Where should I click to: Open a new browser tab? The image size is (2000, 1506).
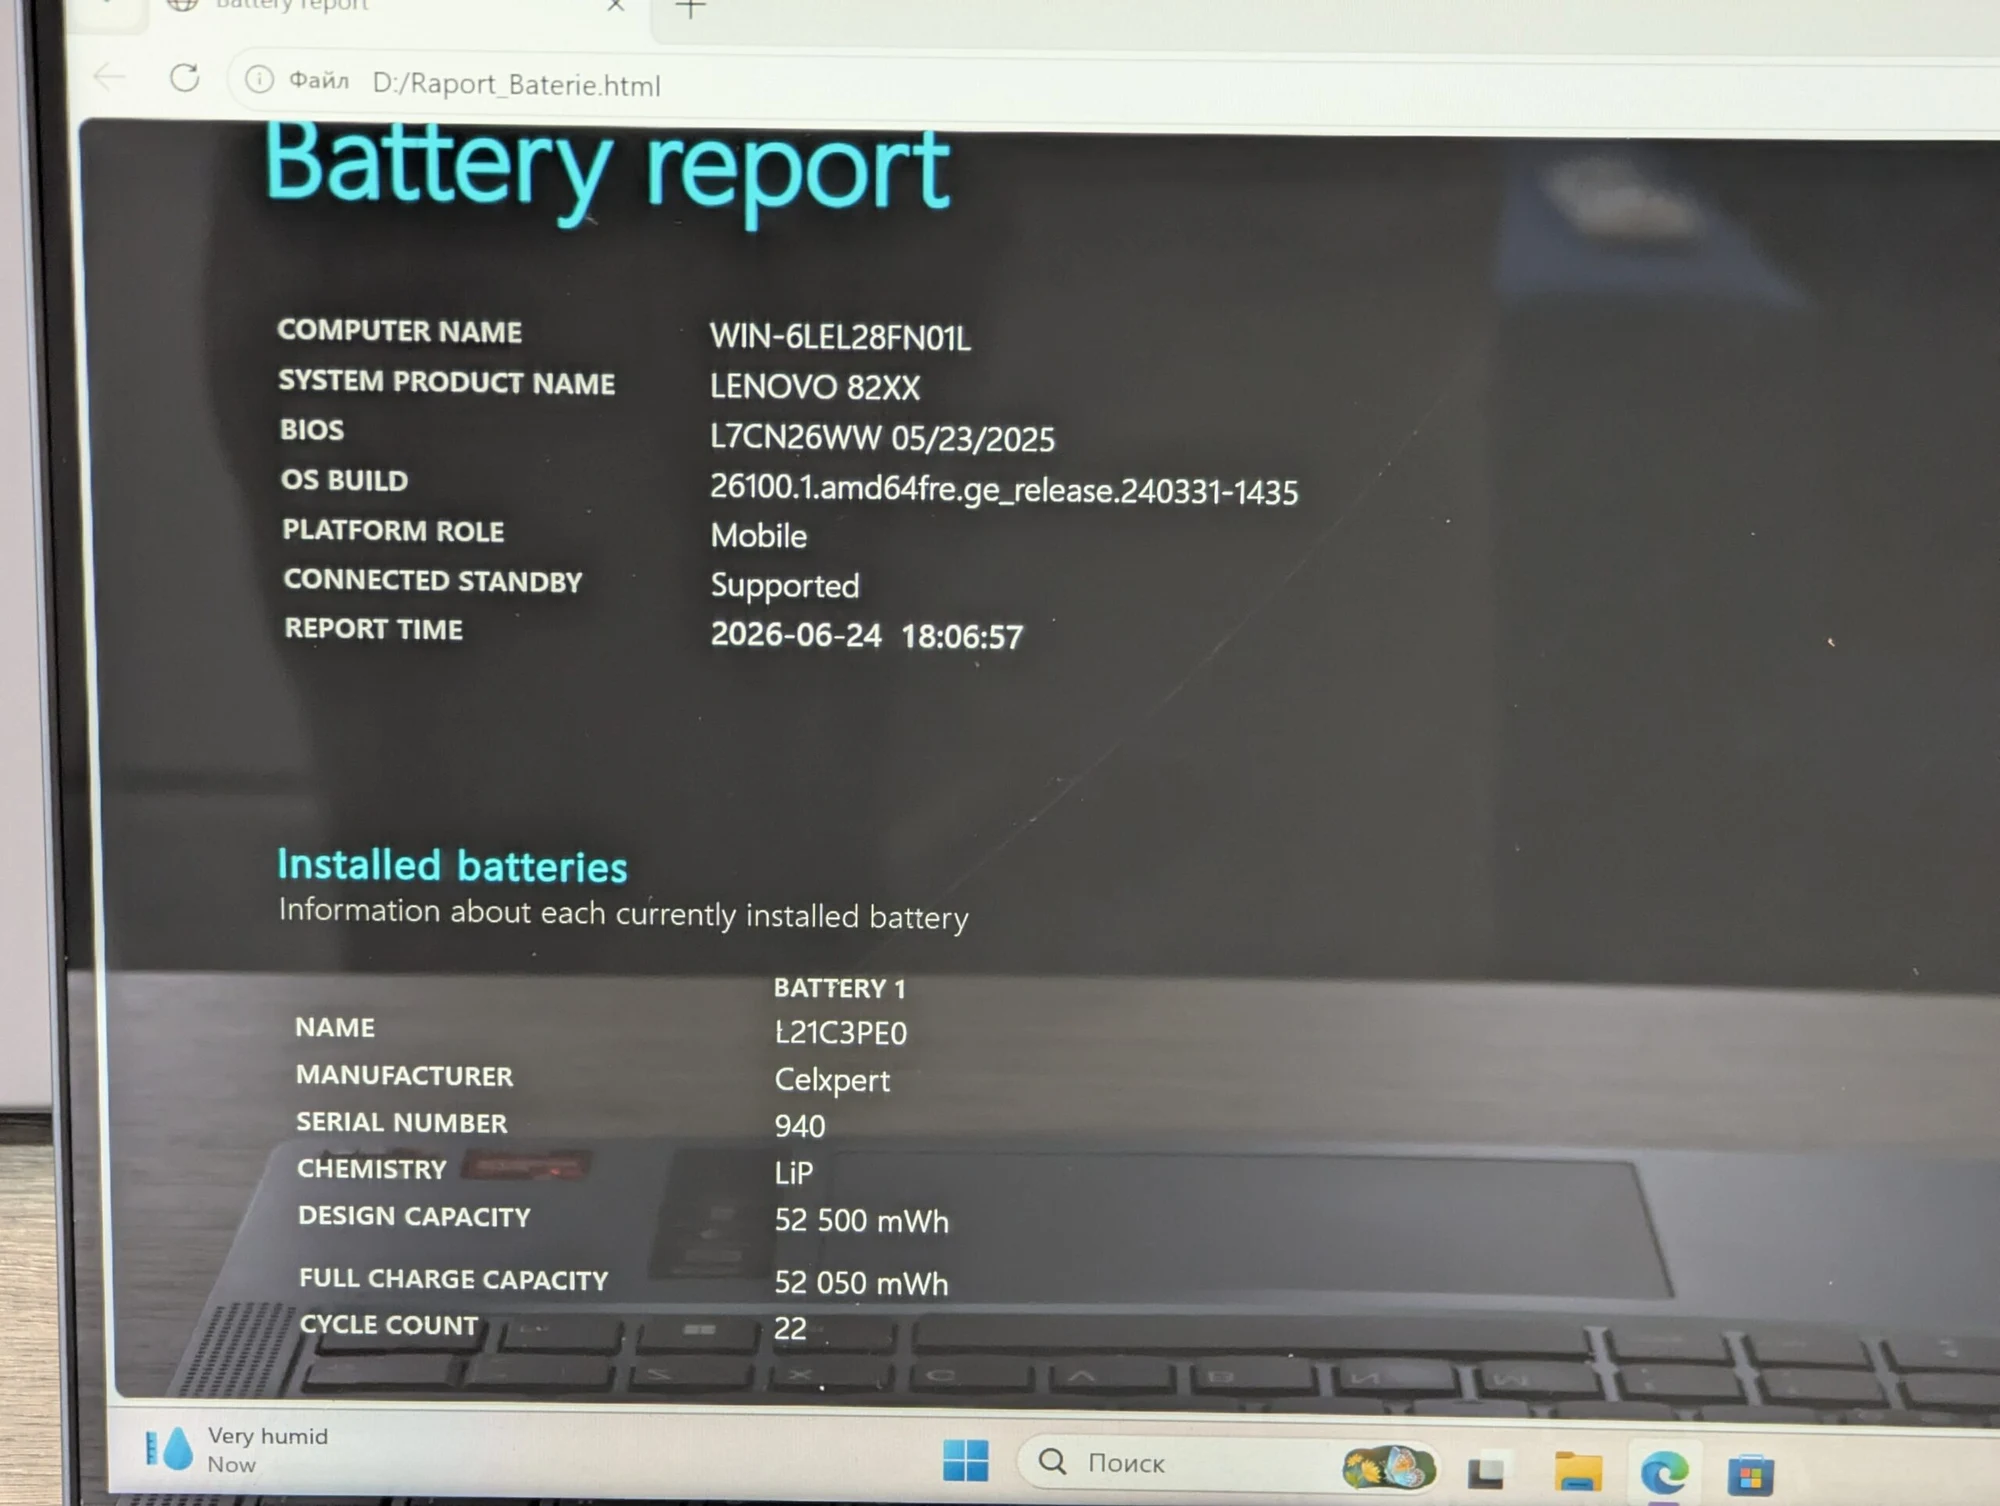pos(690,9)
